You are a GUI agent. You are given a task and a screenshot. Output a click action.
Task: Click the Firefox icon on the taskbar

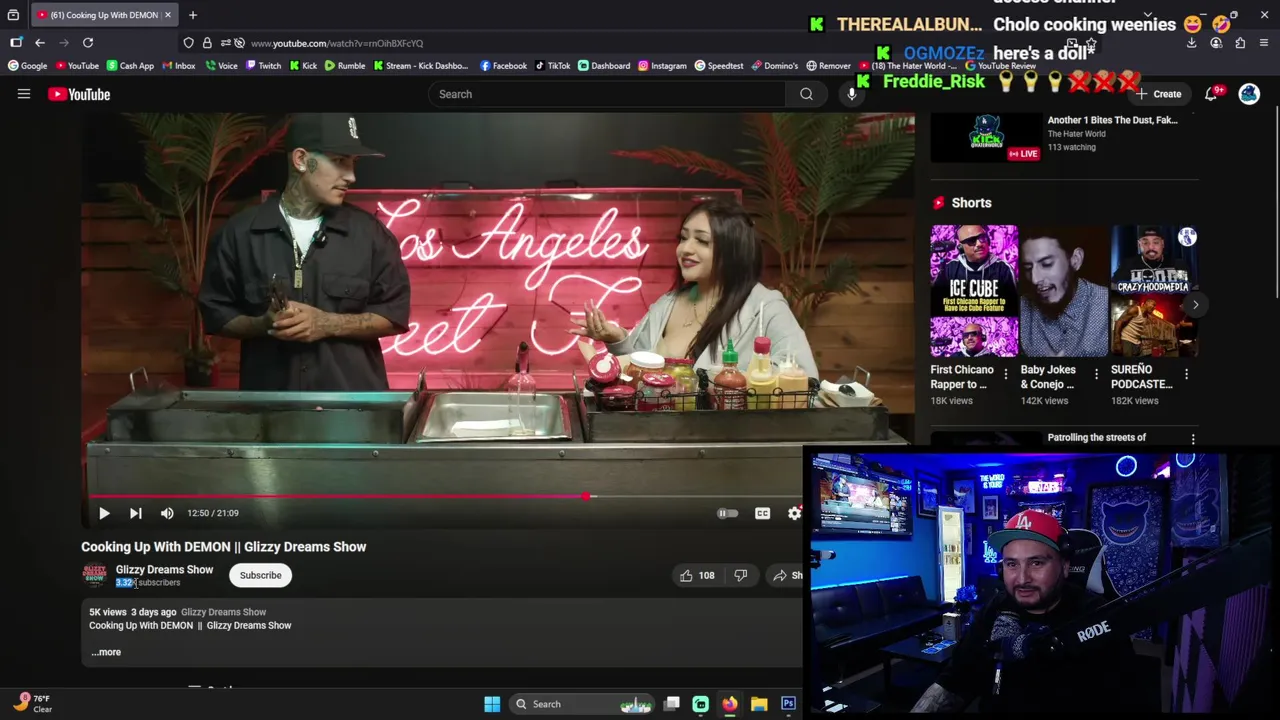click(730, 704)
